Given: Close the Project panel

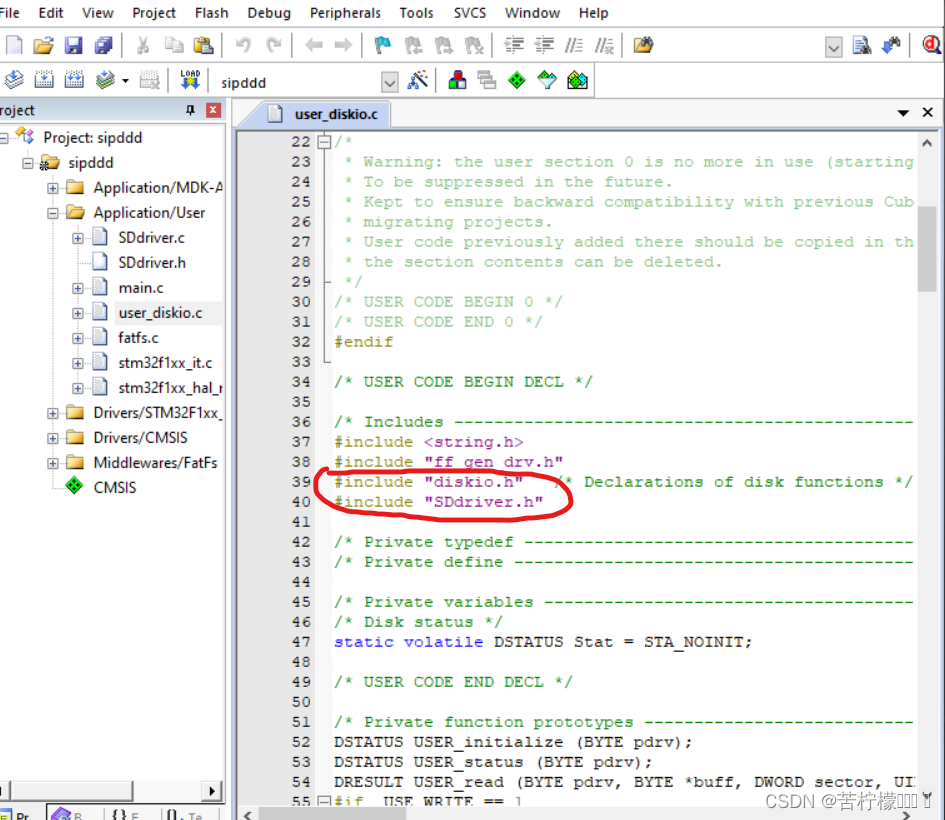Looking at the screenshot, I should (213, 110).
